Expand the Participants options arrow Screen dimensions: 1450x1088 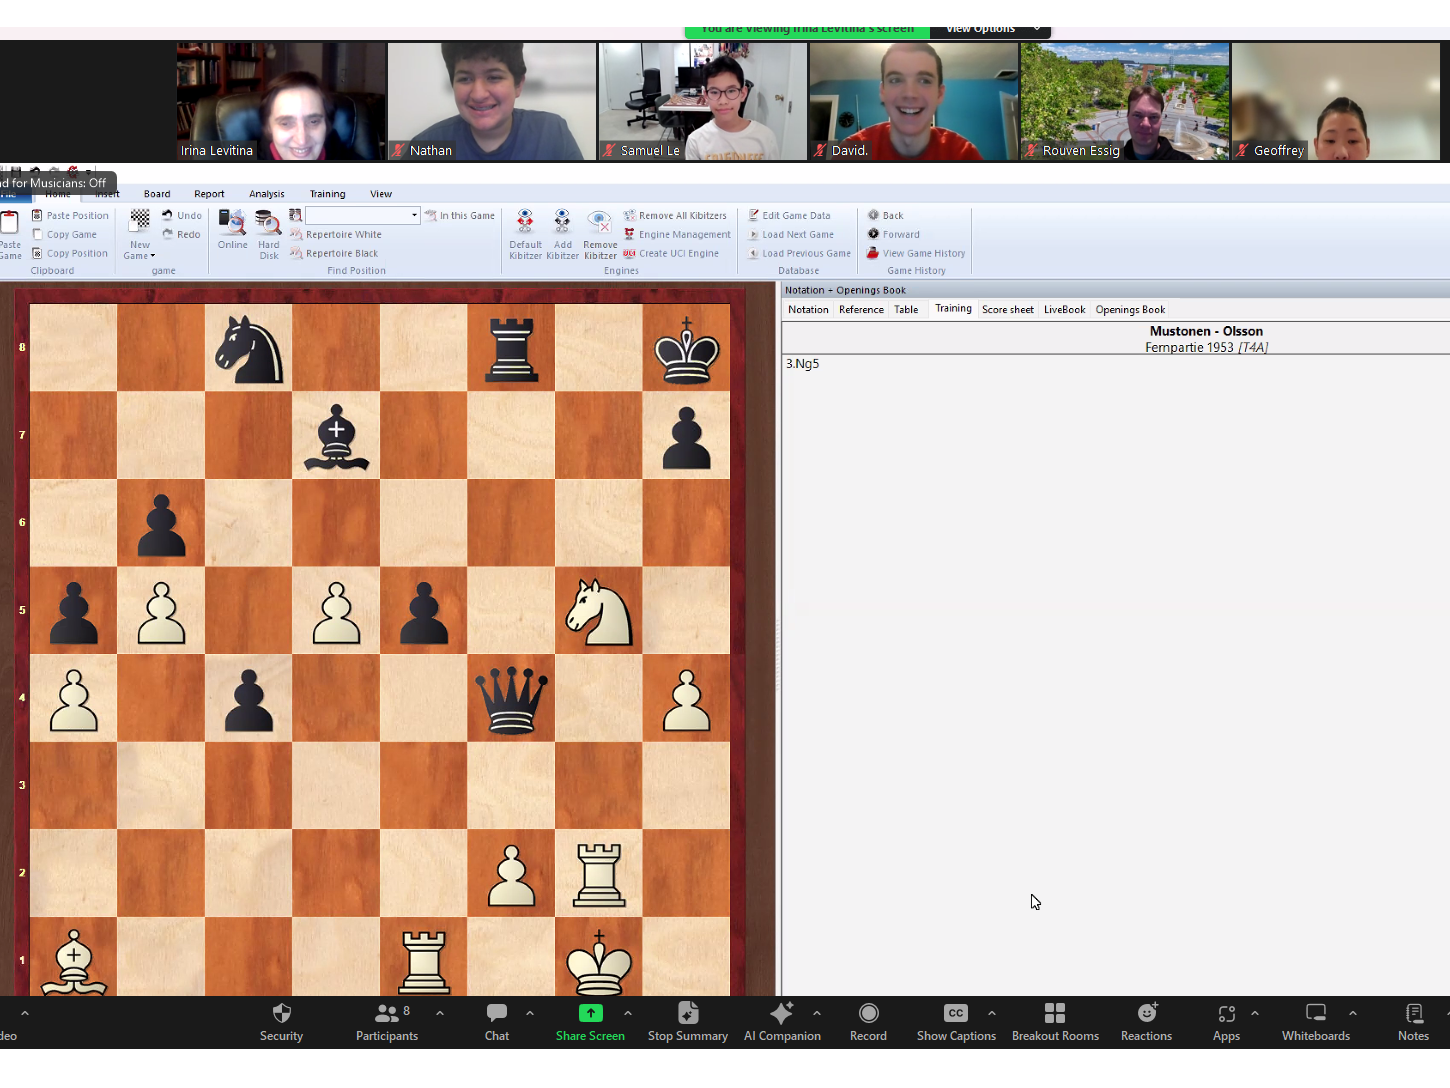point(440,1013)
